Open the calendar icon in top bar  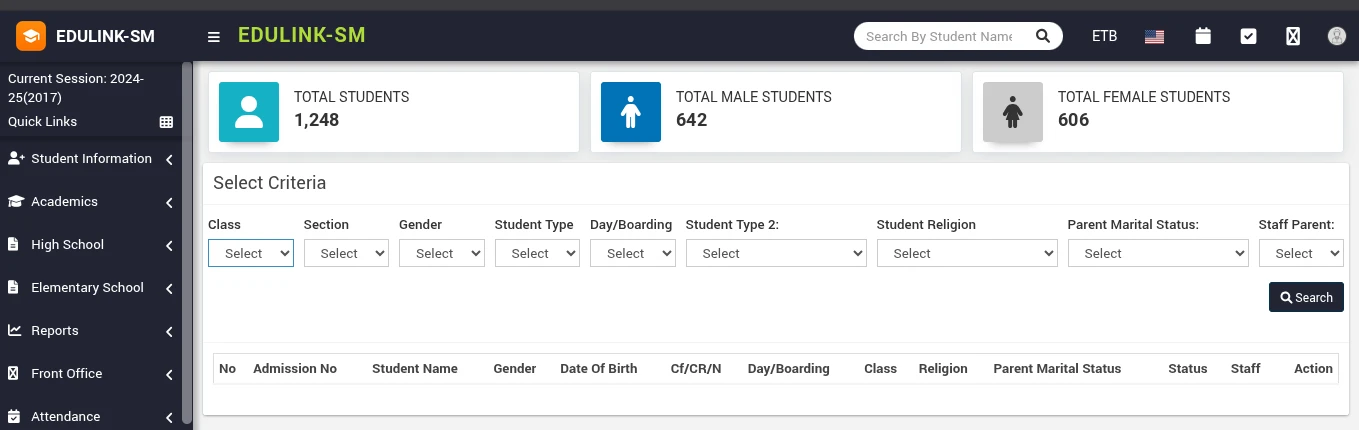pyautogui.click(x=1203, y=36)
